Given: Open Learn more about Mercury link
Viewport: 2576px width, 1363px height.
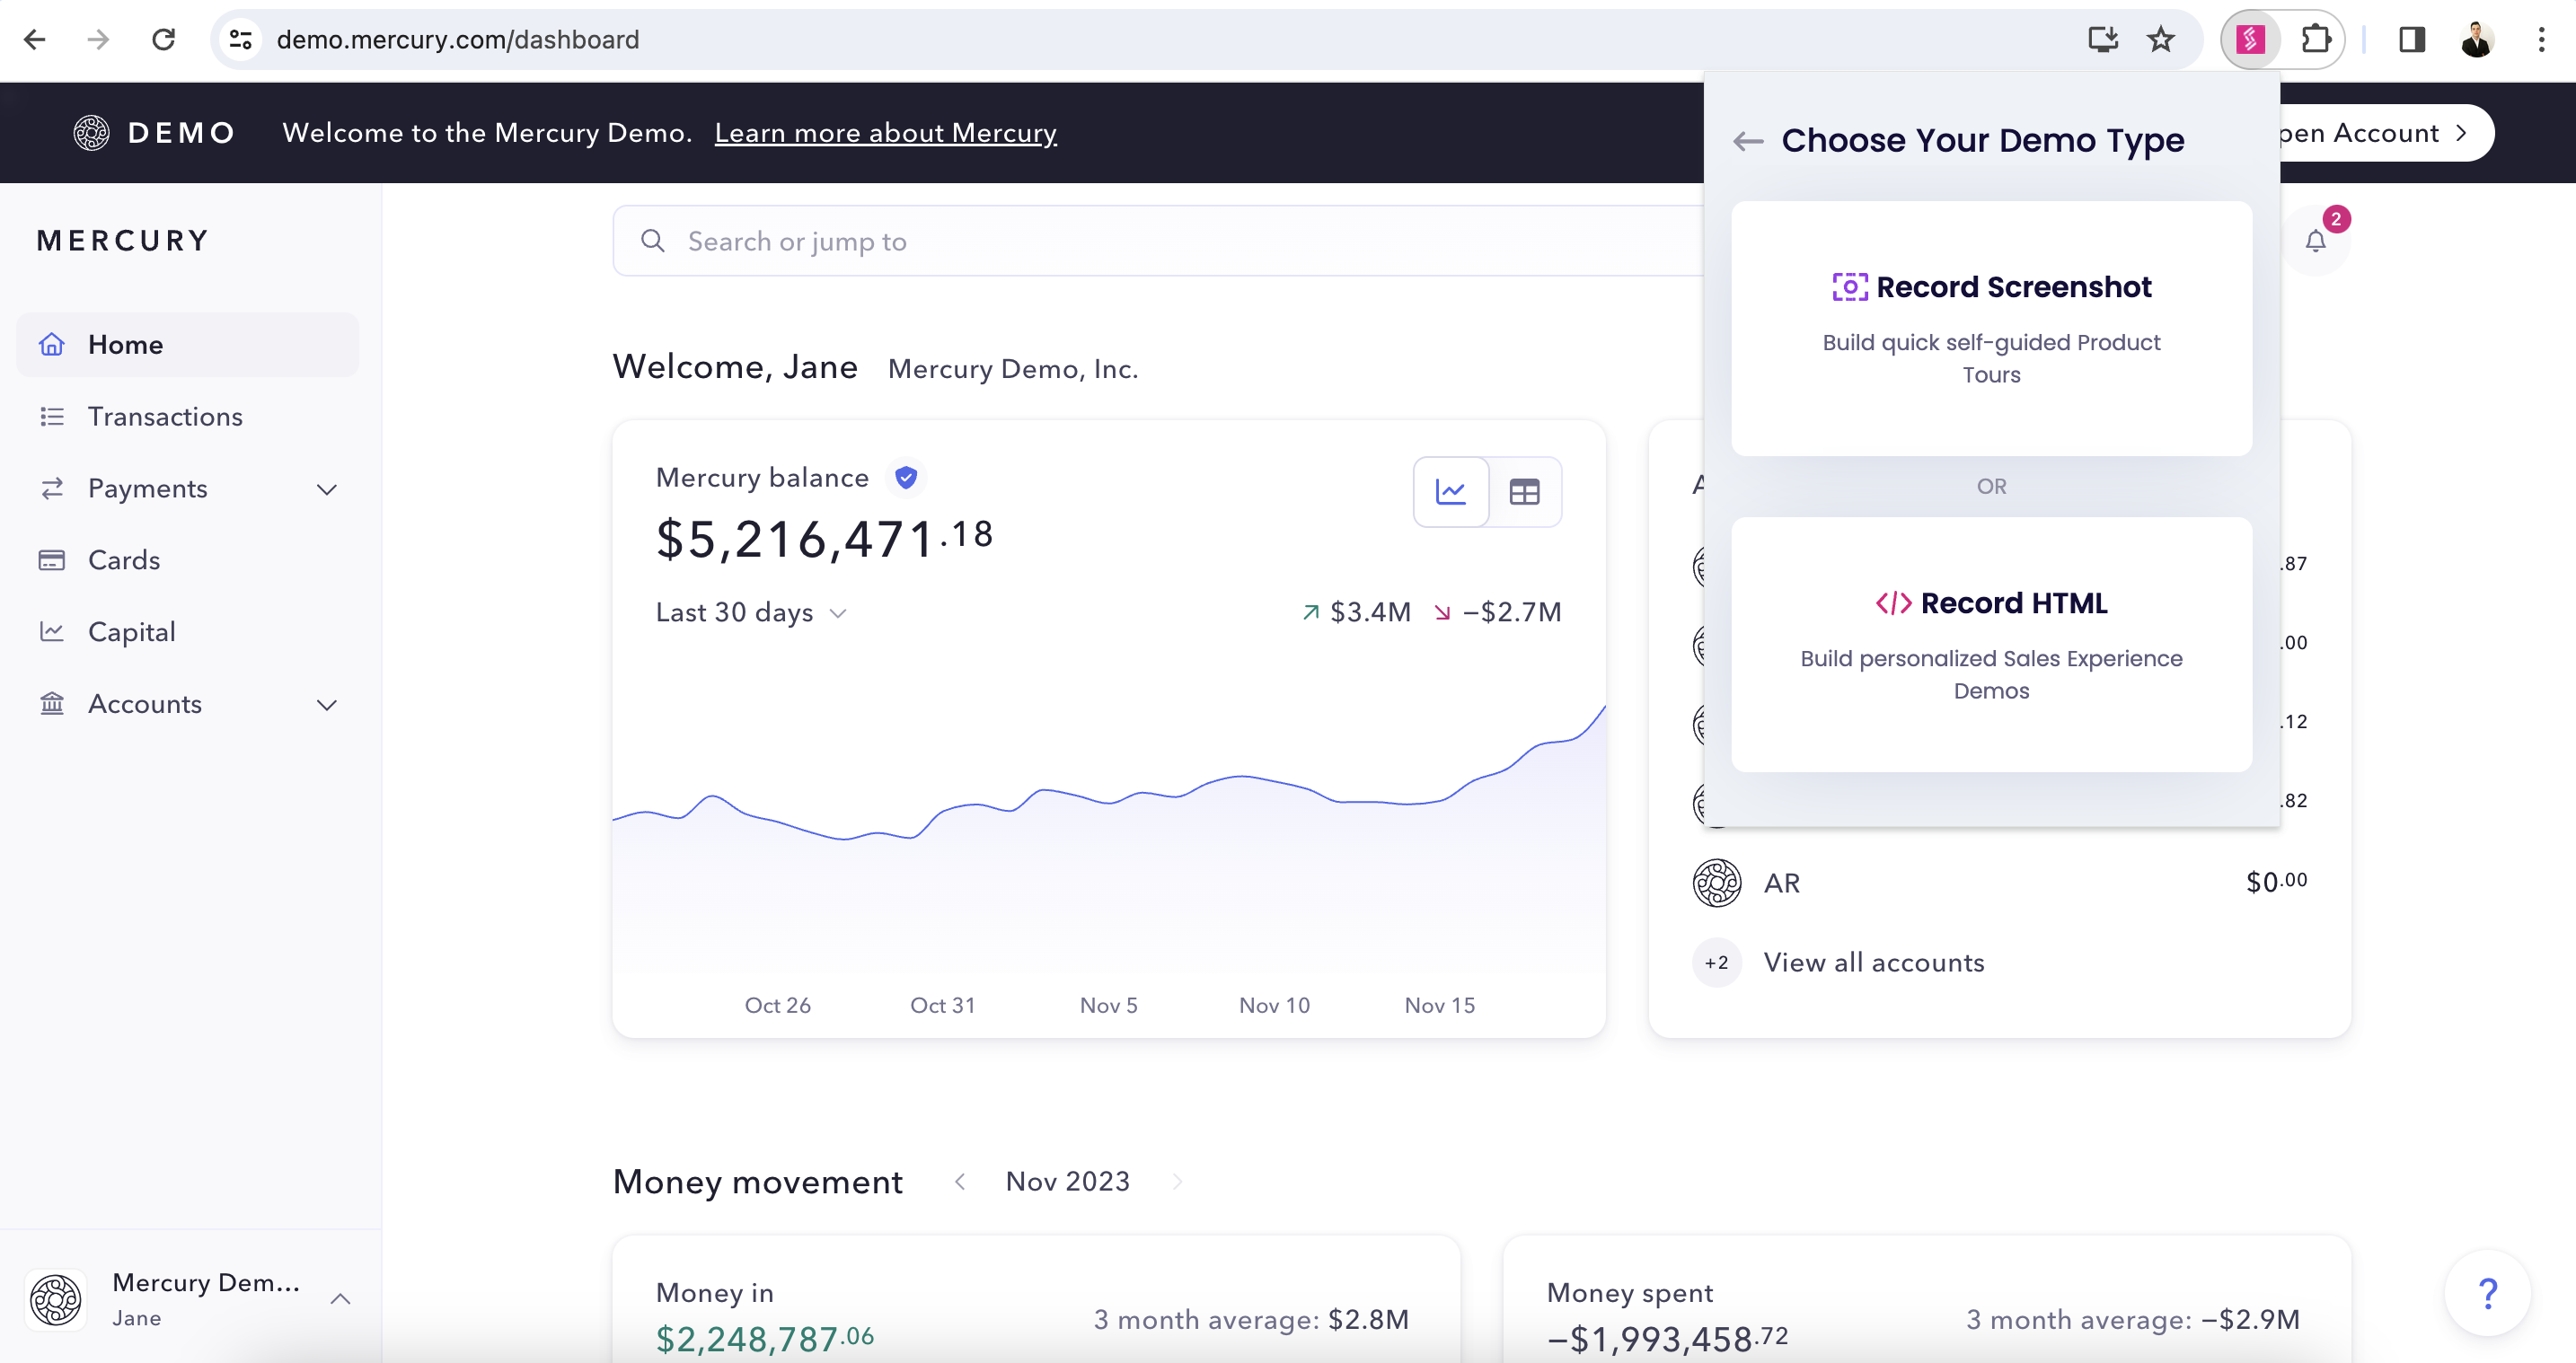Looking at the screenshot, I should tap(886, 133).
